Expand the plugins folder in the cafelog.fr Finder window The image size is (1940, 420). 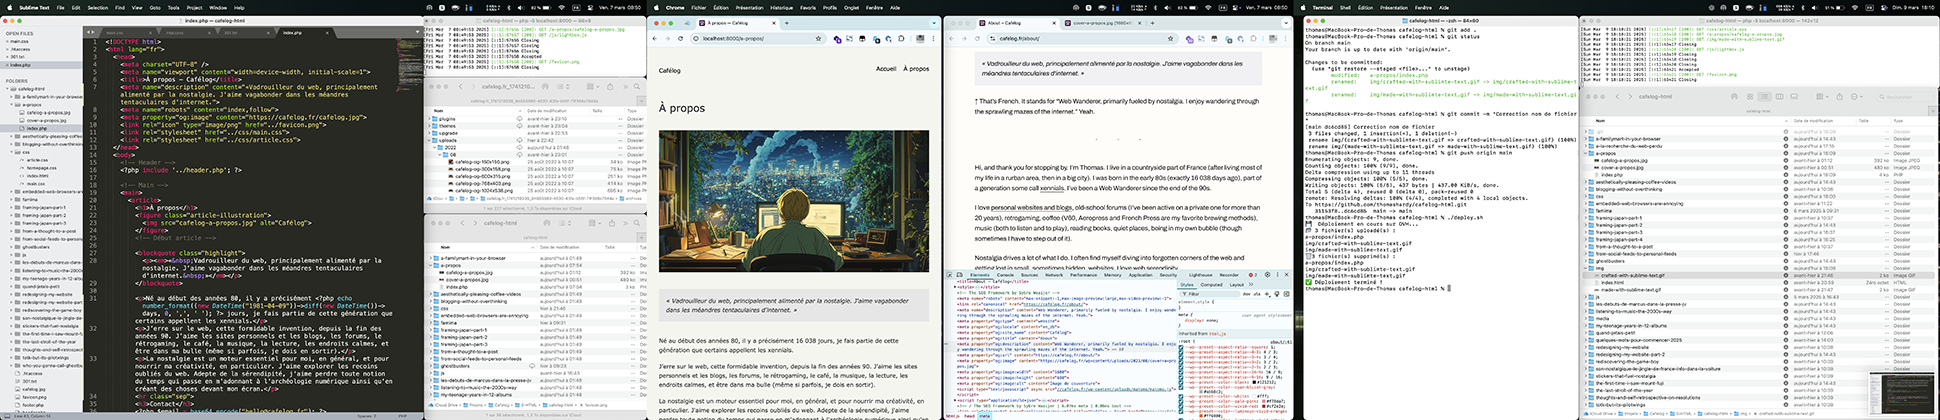429,119
